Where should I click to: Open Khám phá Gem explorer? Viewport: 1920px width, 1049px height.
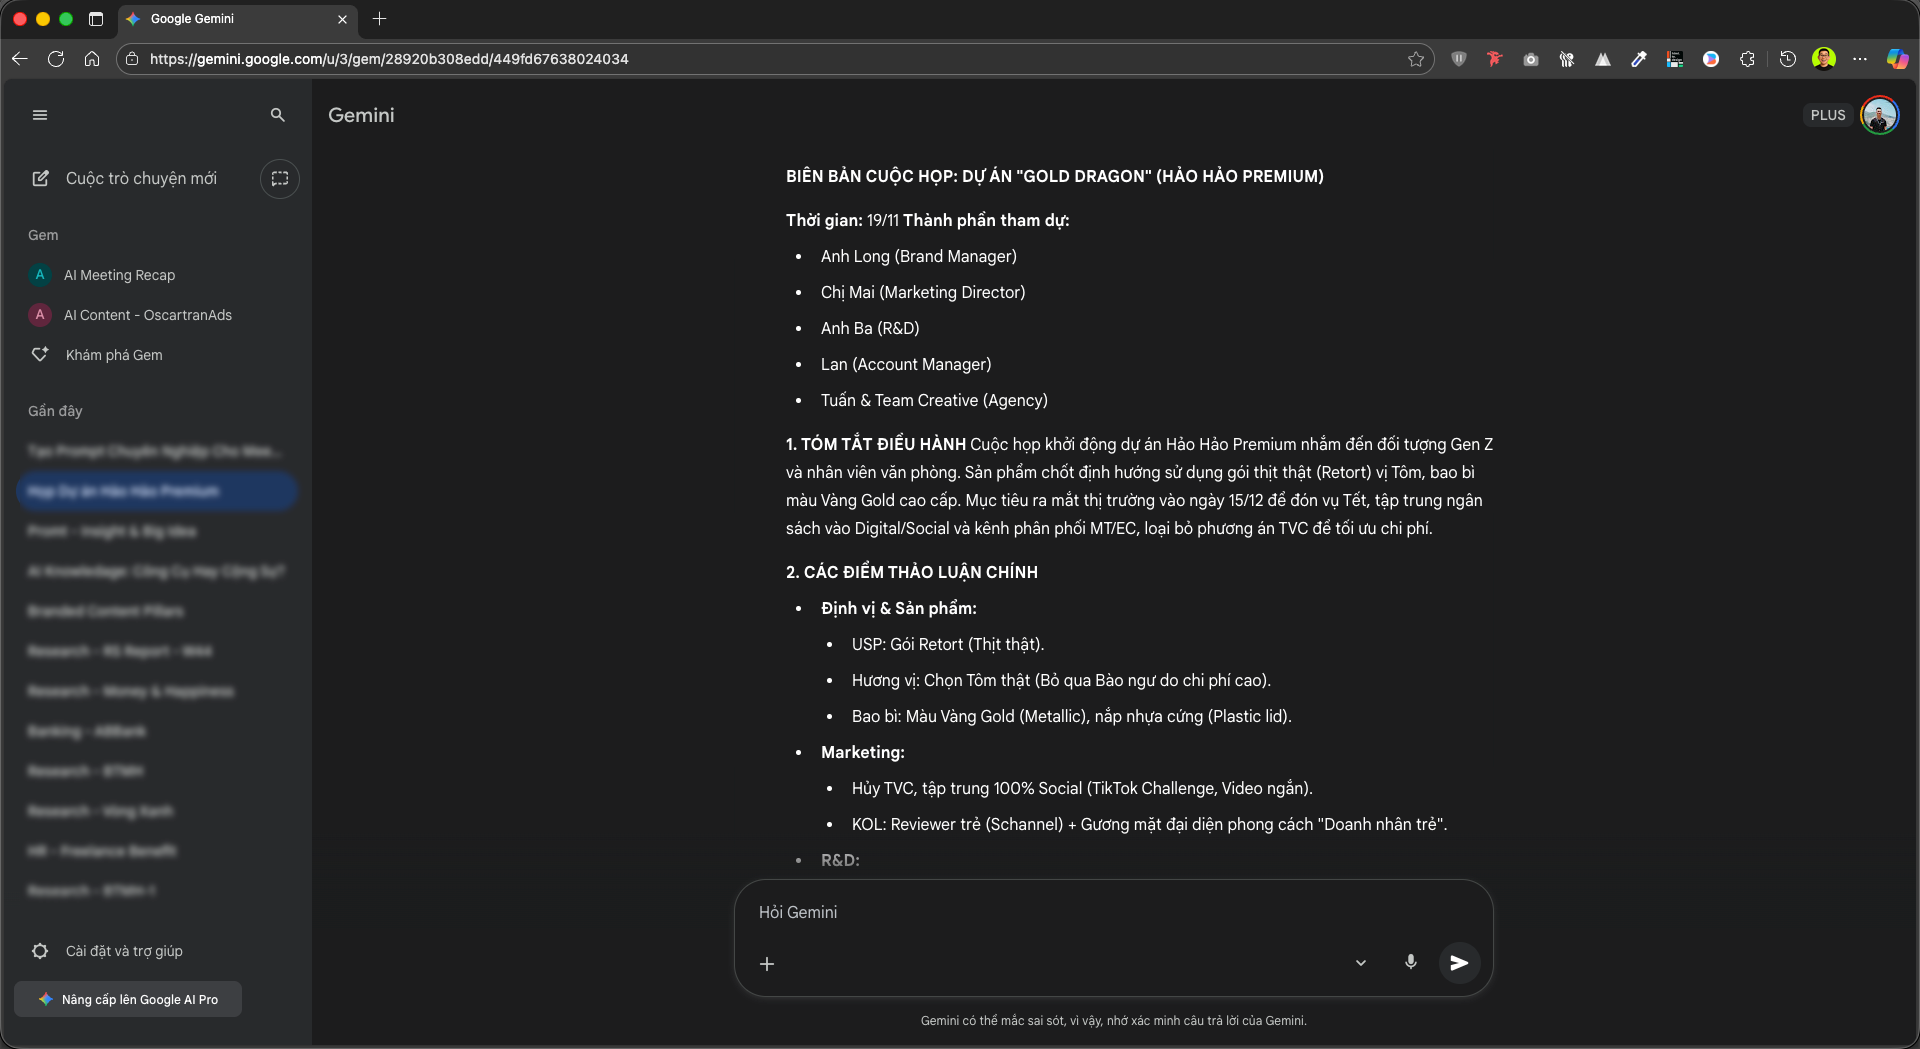click(x=113, y=355)
